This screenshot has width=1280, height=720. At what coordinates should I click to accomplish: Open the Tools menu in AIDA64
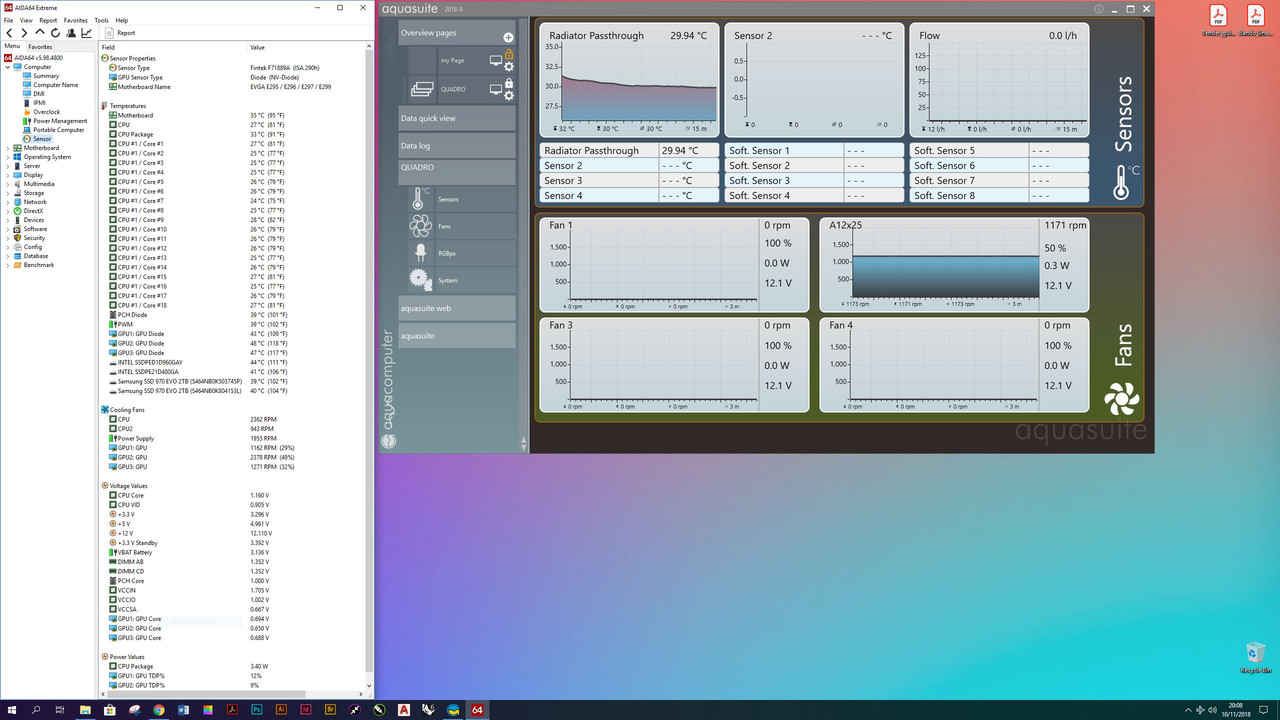tap(101, 20)
